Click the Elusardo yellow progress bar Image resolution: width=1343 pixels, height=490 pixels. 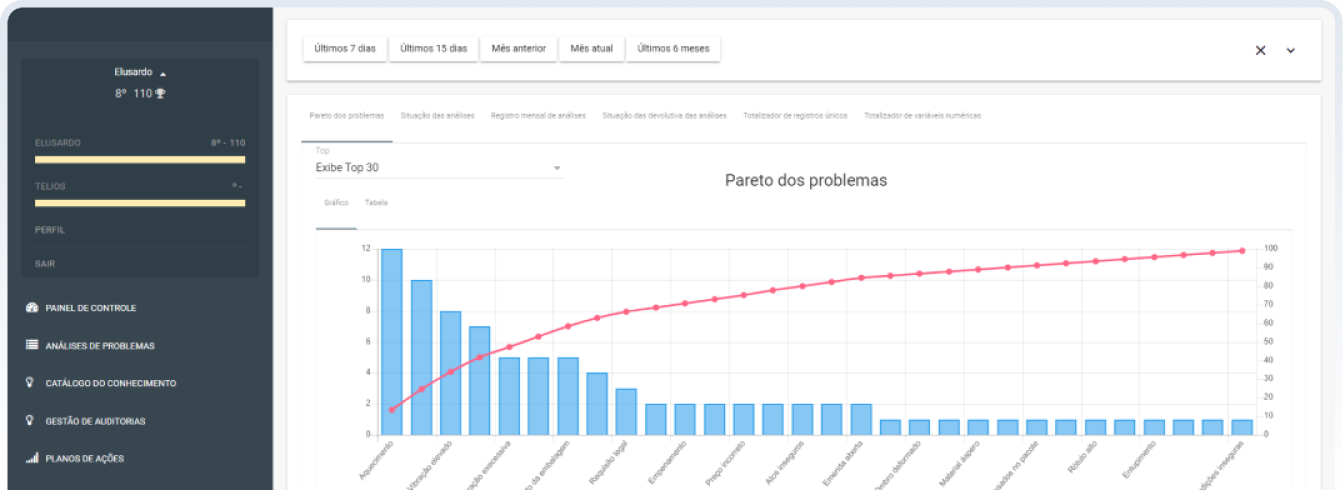pos(140,159)
